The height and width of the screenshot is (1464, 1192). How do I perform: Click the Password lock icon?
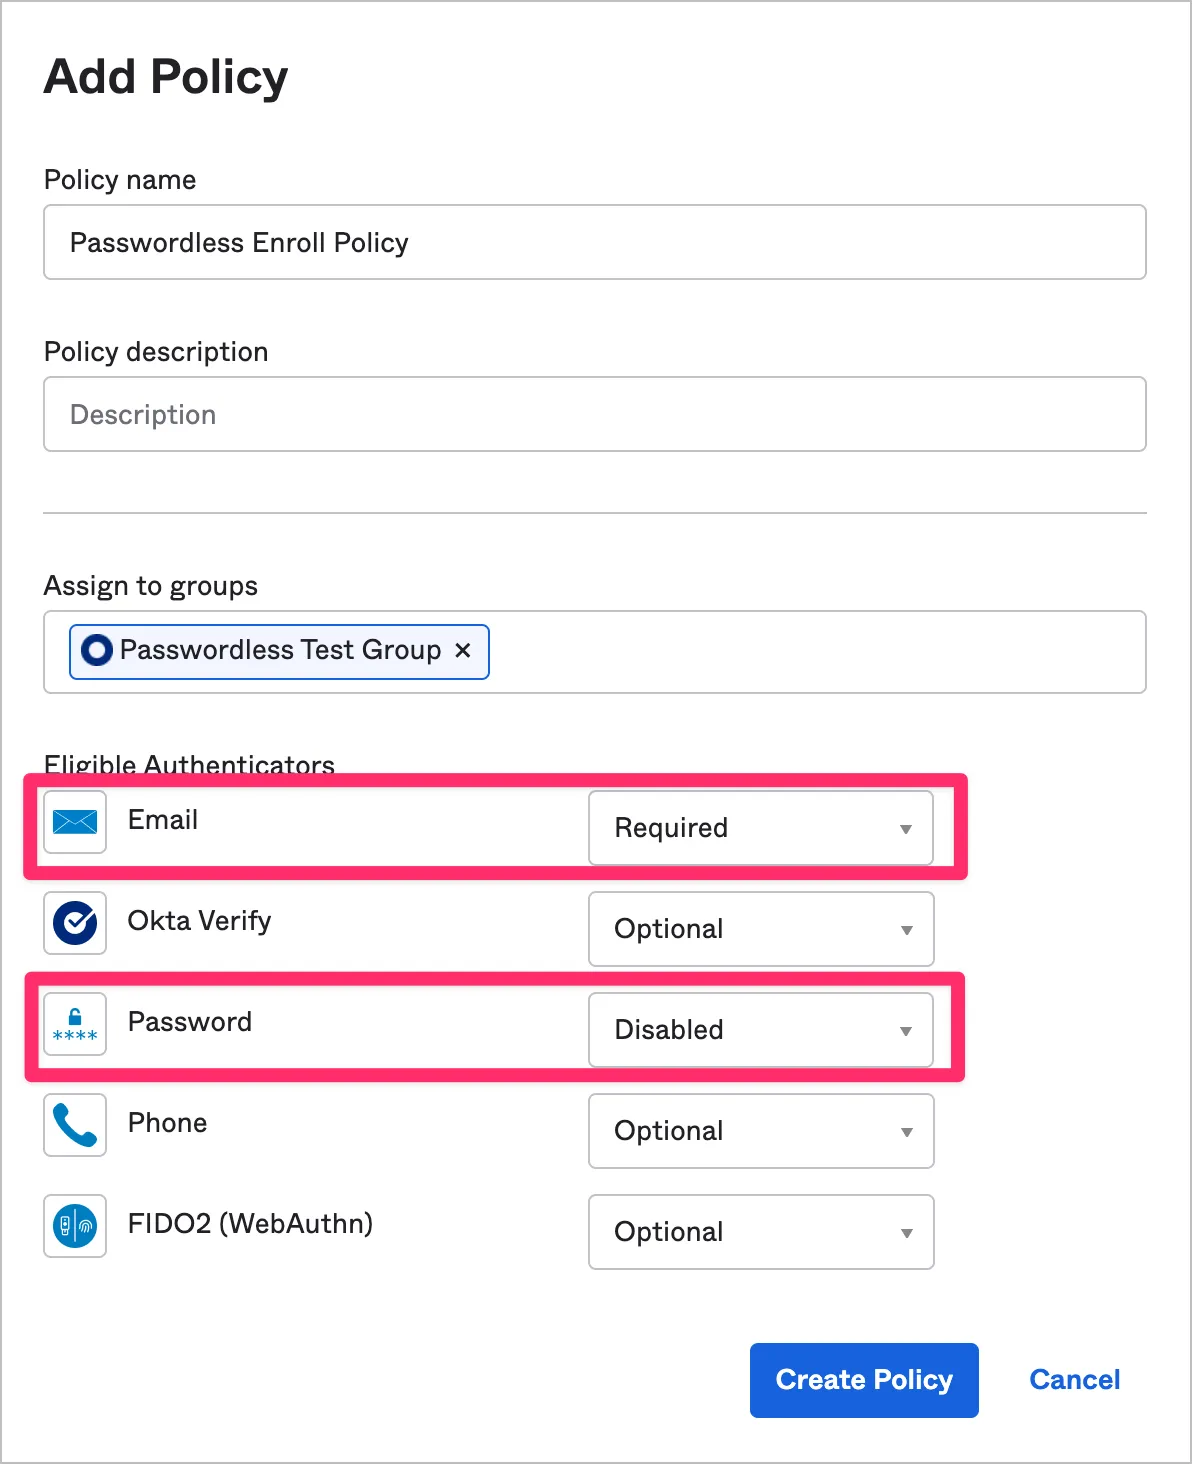point(75,1024)
